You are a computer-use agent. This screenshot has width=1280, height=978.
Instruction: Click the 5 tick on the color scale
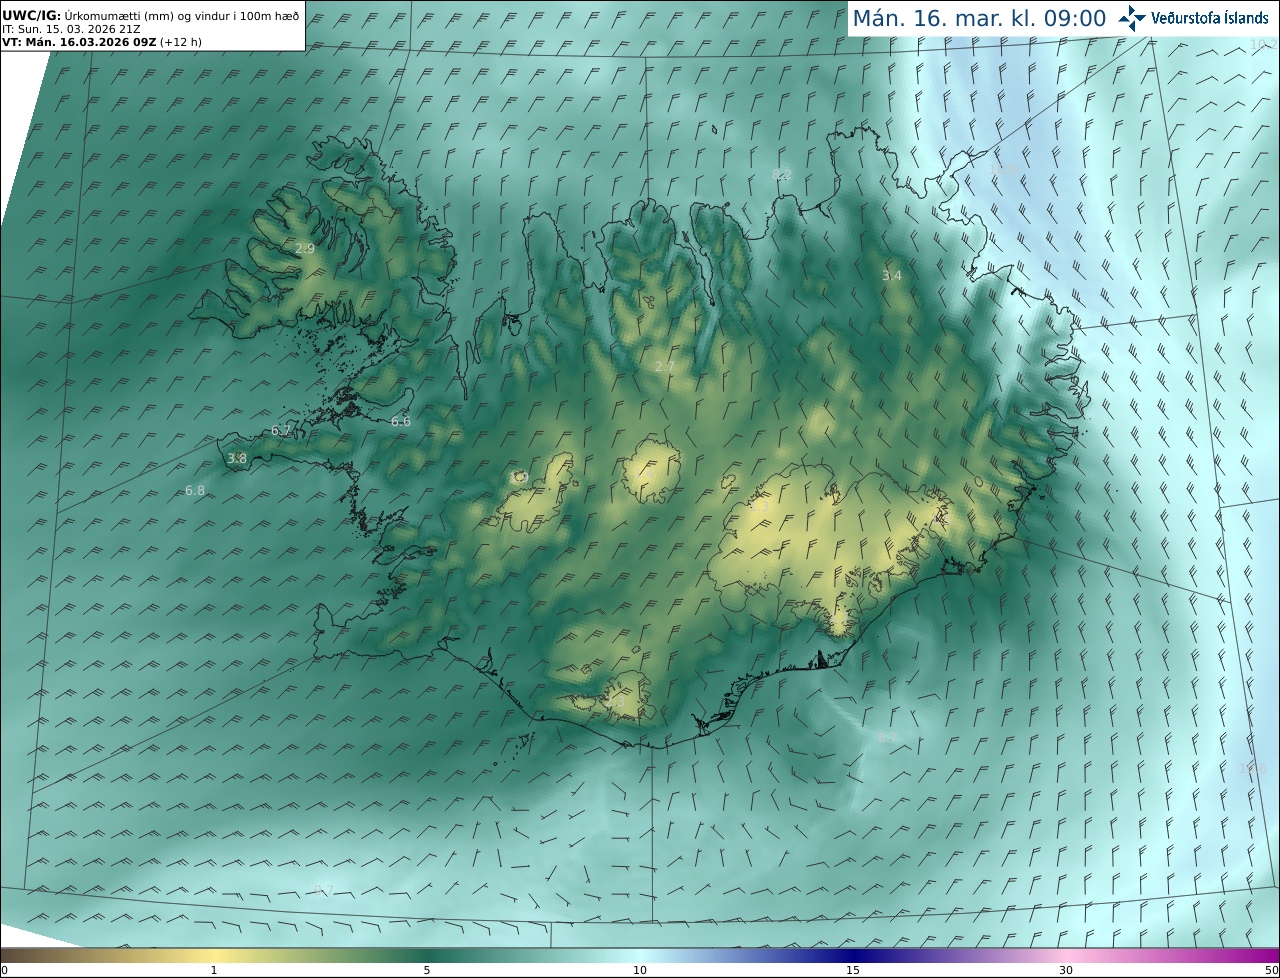[x=427, y=971]
